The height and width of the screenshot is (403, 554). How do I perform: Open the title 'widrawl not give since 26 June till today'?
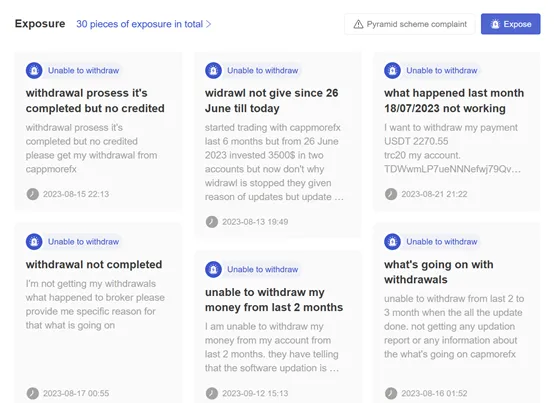click(x=271, y=100)
